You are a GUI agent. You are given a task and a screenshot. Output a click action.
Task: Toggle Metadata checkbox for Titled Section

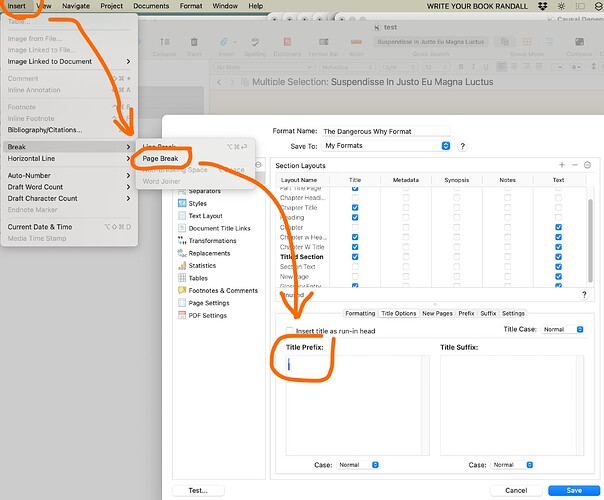(x=406, y=257)
